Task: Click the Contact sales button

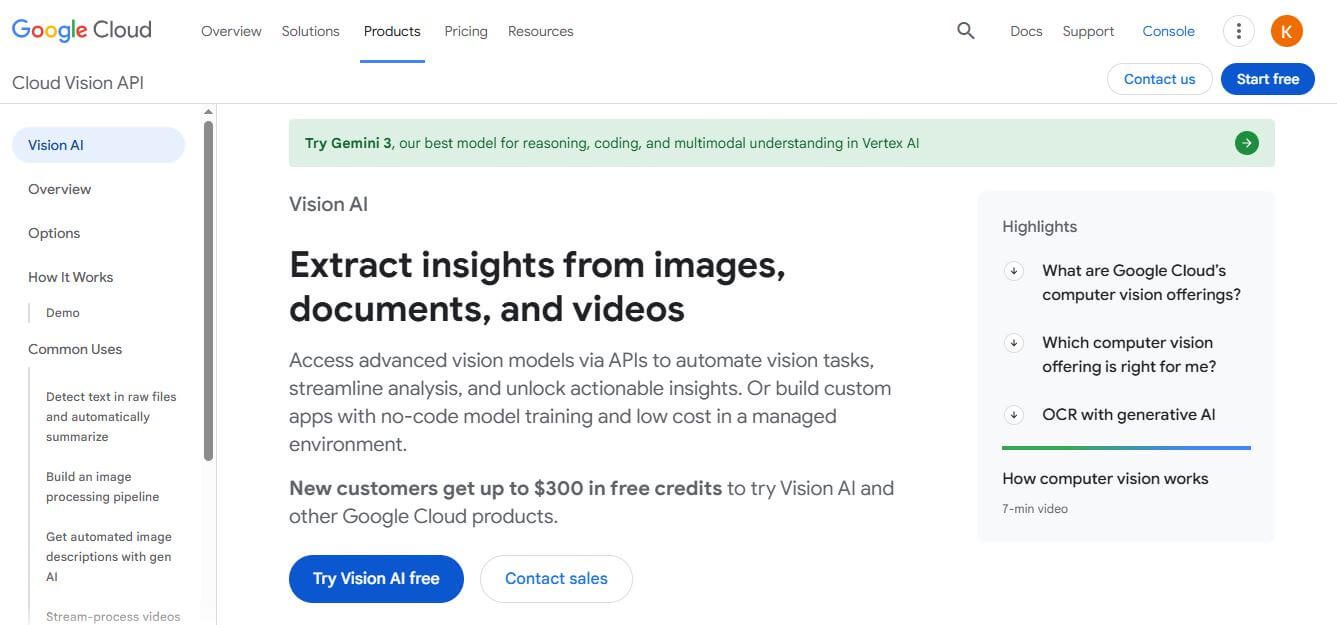Action: click(556, 578)
